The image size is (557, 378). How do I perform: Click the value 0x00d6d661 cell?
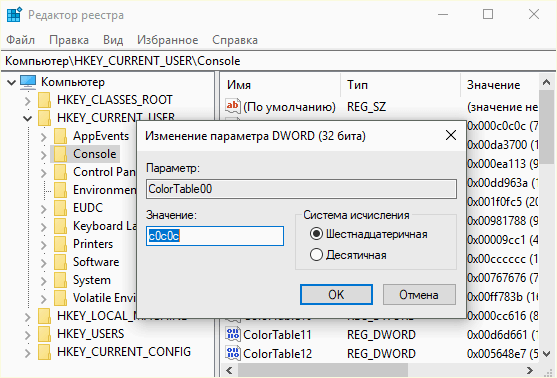[502, 334]
